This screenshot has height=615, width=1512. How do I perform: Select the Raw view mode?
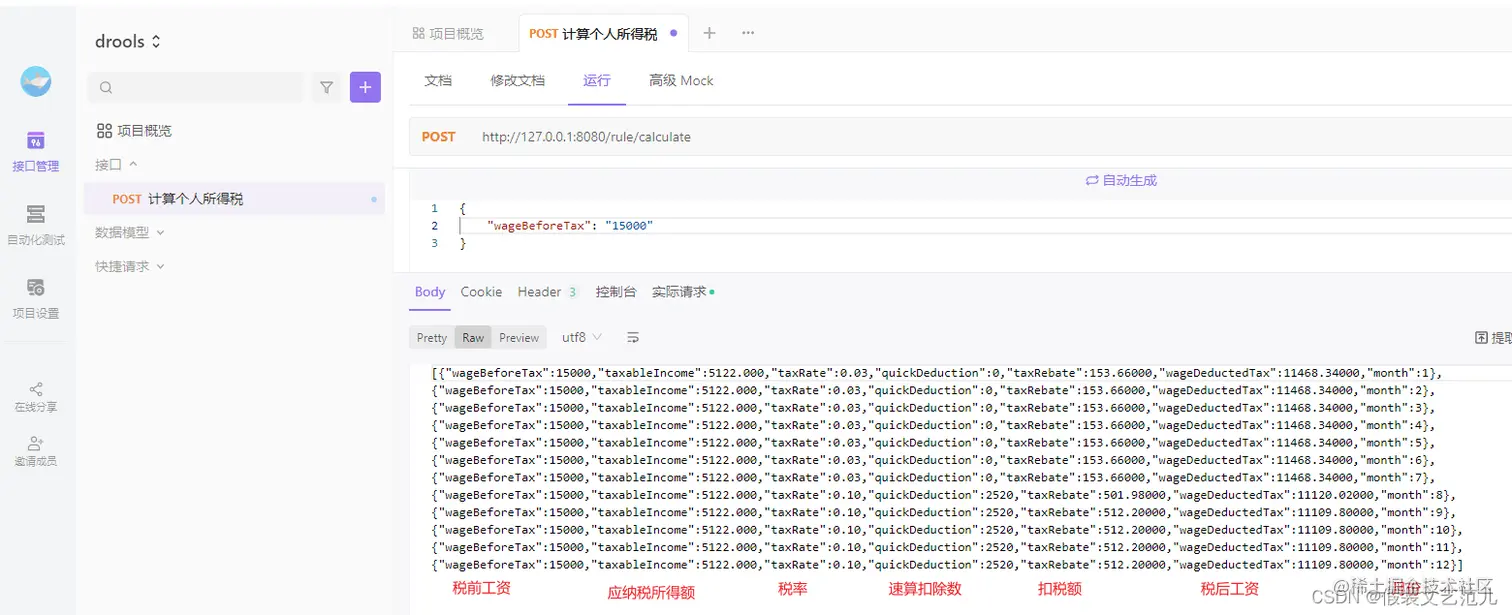473,338
